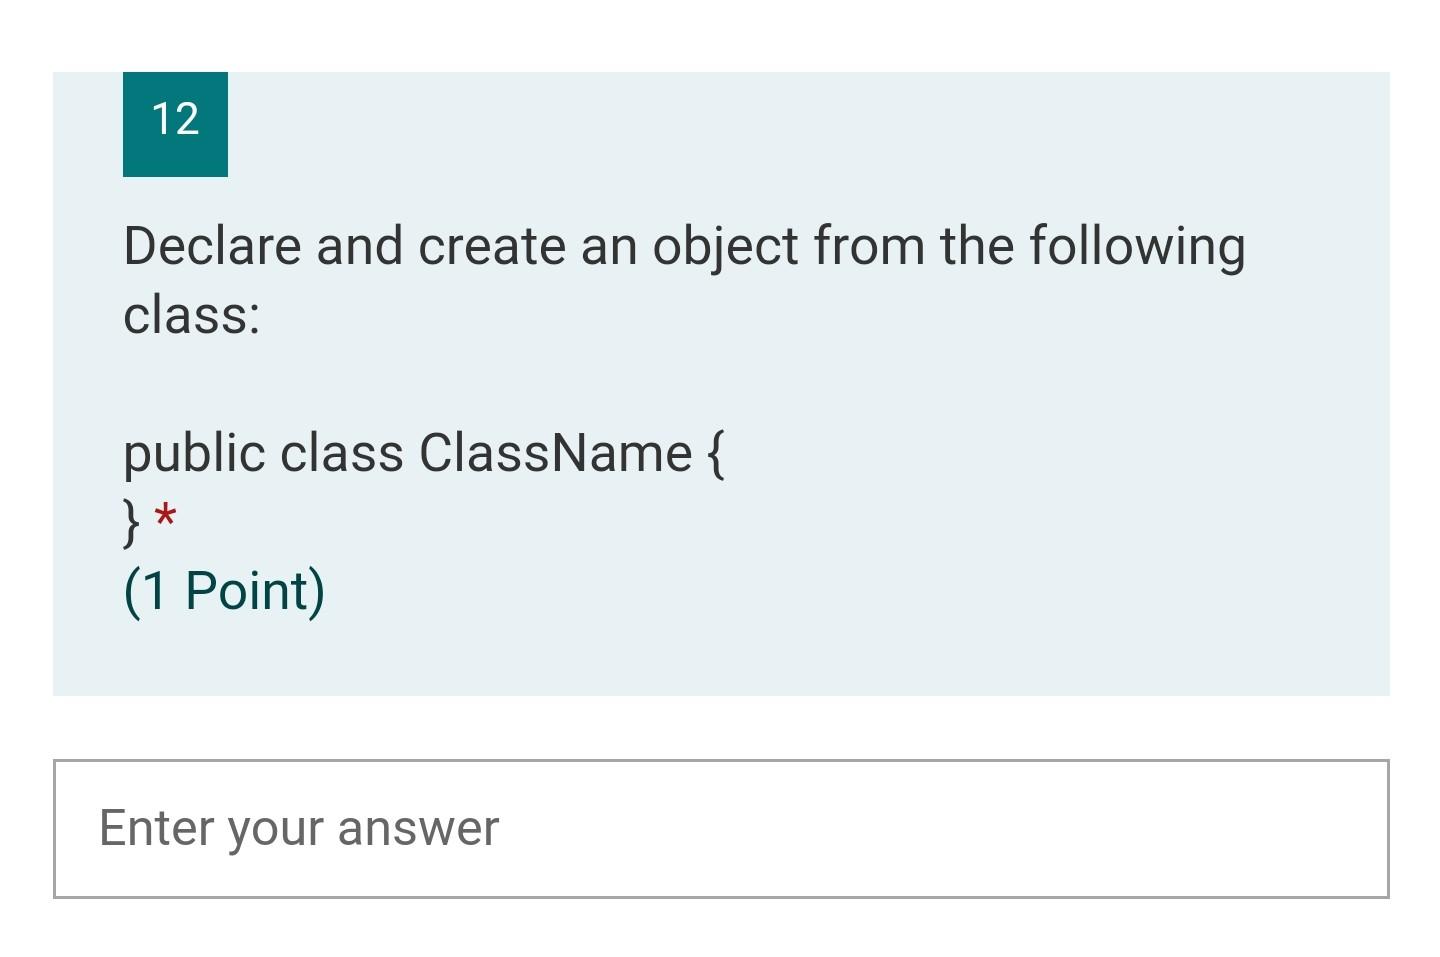This screenshot has width=1440, height=957.
Task: Click the question number 12 badge
Action: 175,122
